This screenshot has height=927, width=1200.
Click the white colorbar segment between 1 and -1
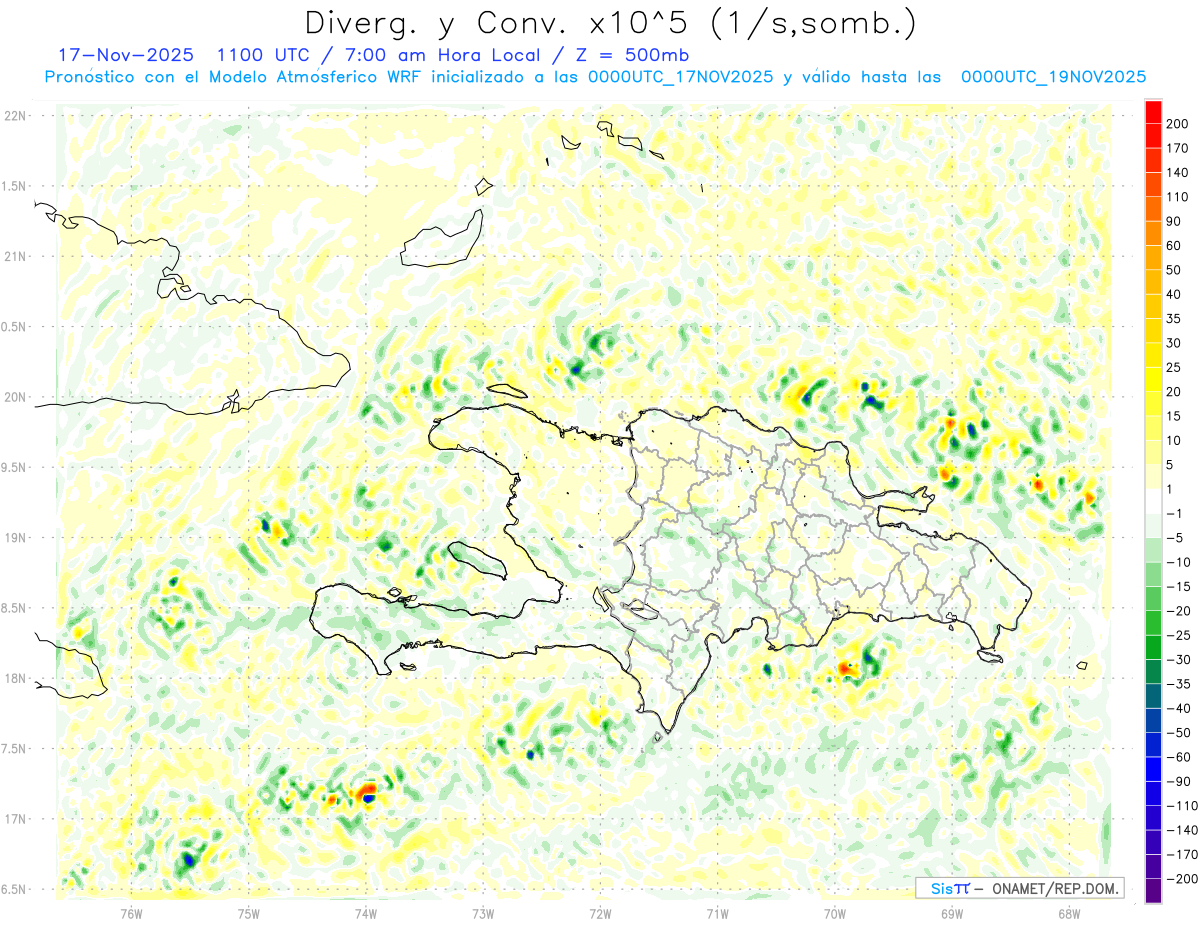[x=1153, y=501]
